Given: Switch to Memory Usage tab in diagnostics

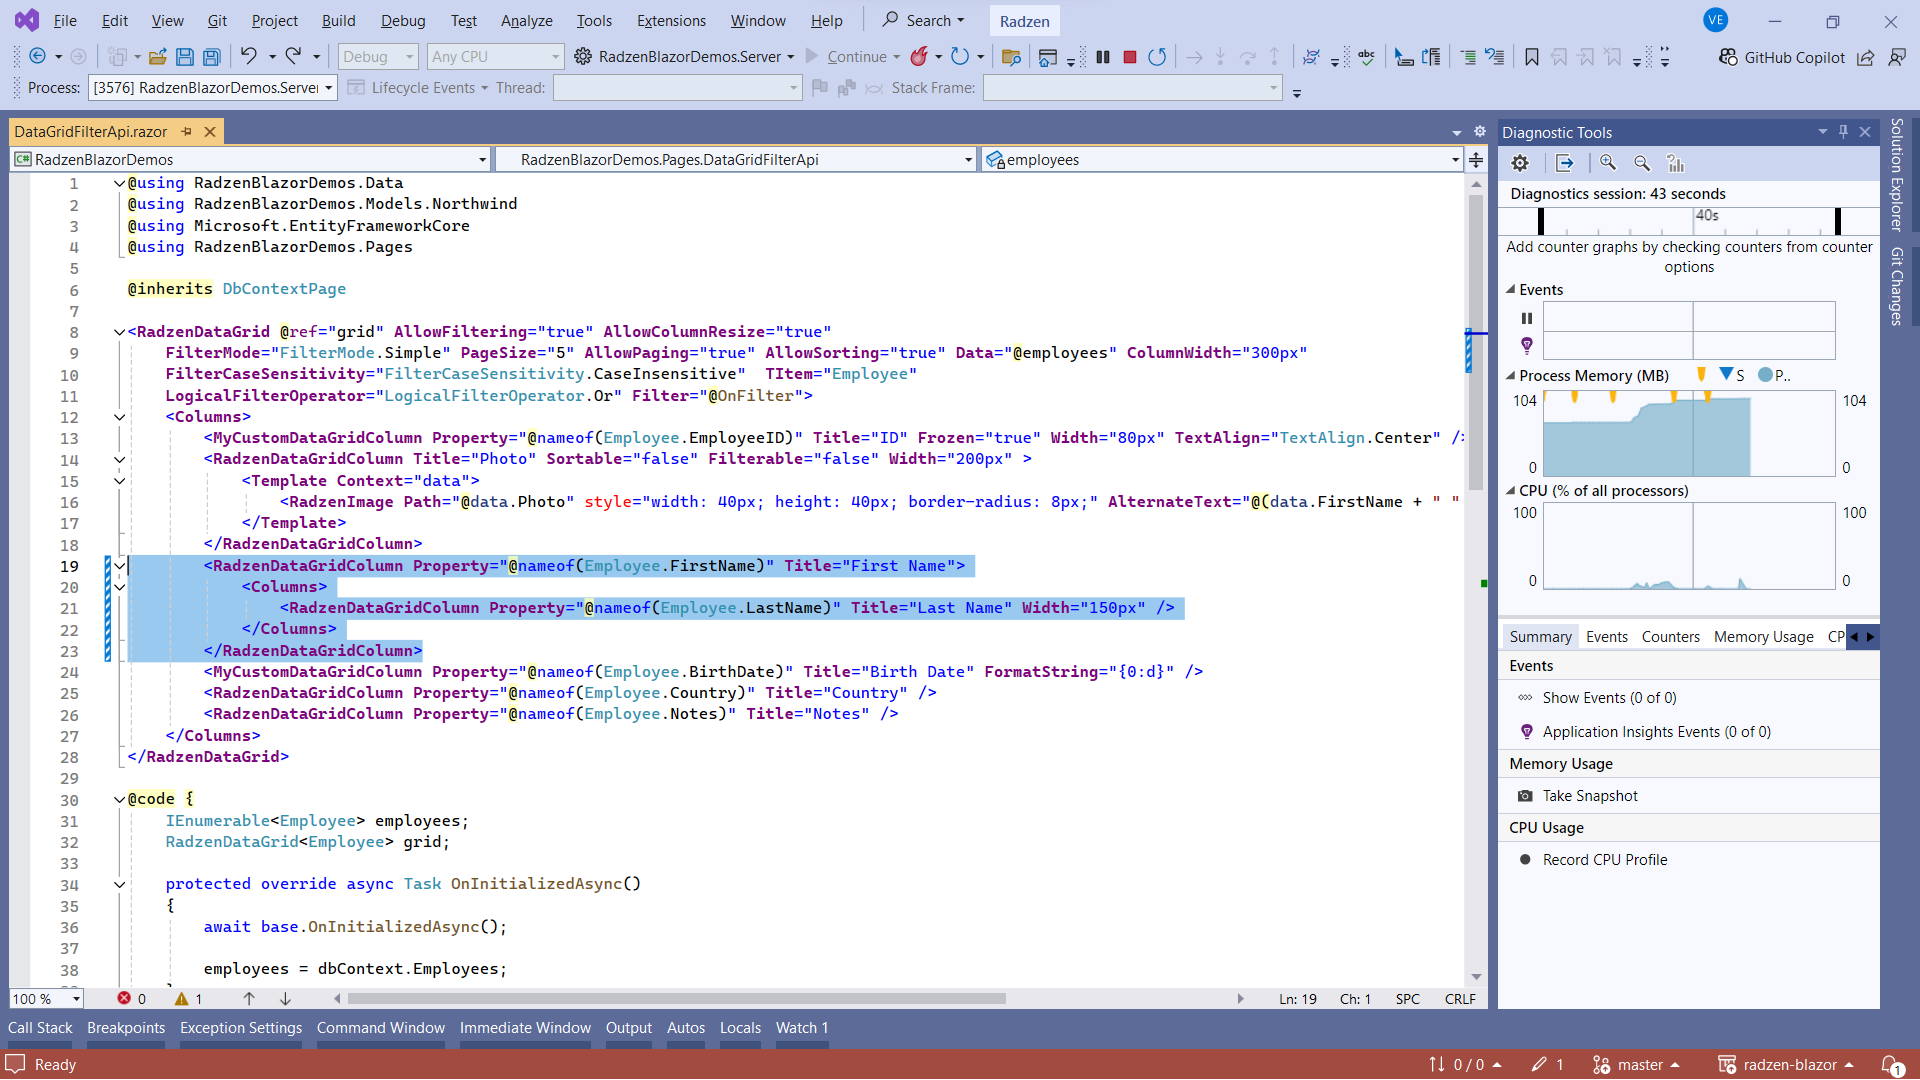Looking at the screenshot, I should (1763, 637).
